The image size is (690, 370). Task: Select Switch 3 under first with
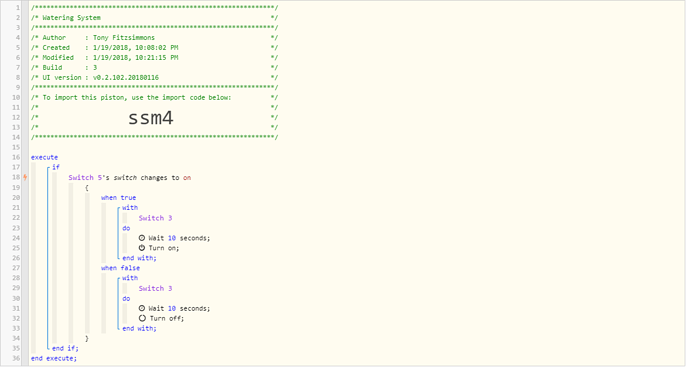coord(155,218)
